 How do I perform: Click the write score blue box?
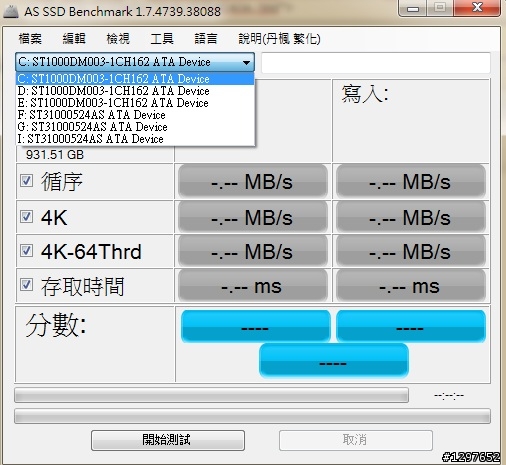point(411,326)
